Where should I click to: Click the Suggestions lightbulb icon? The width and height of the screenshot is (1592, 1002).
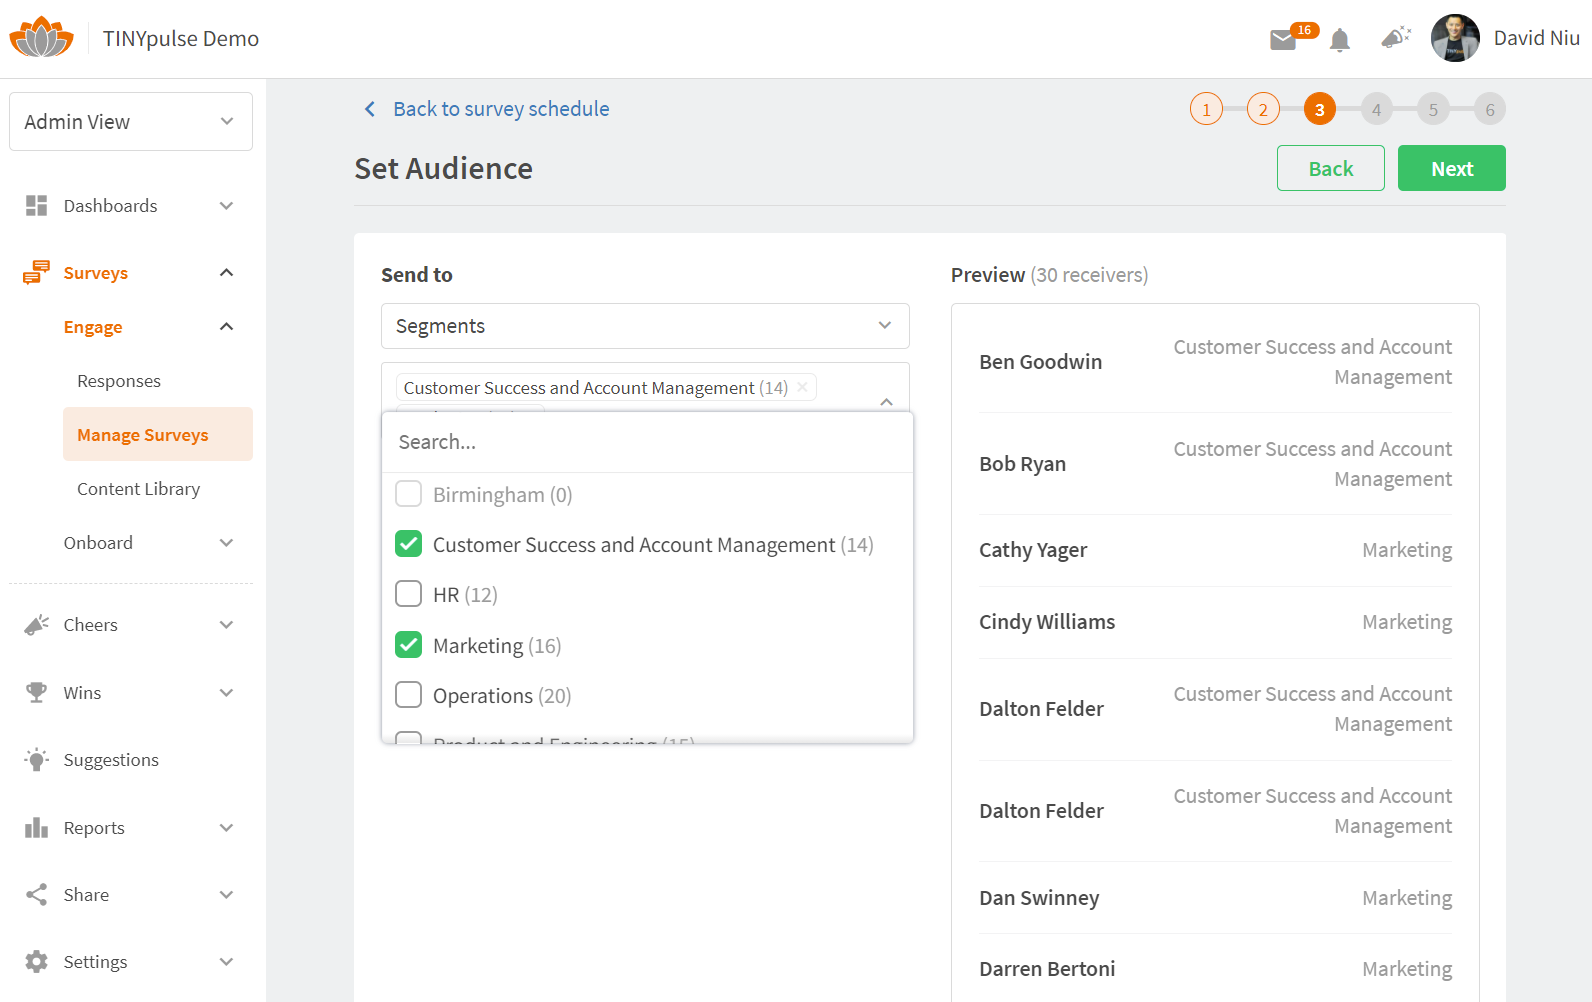click(x=37, y=760)
